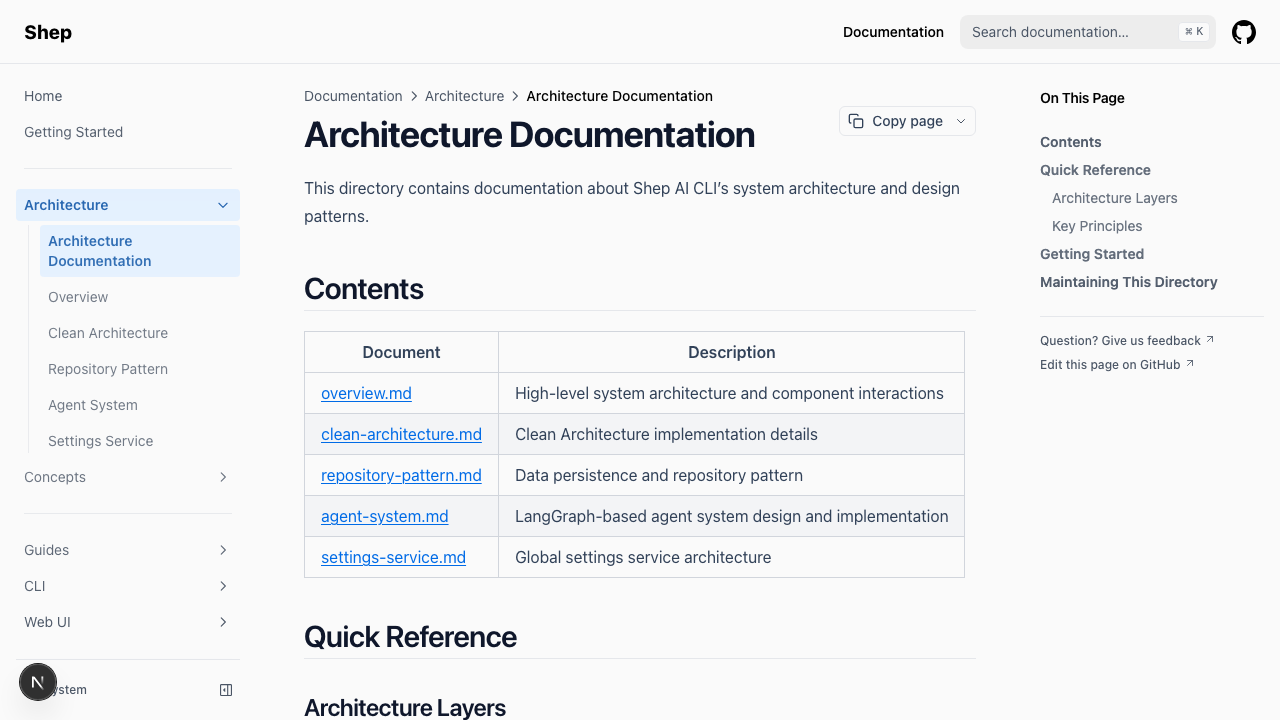Click the external arrow beside Edit on GitHub

click(1190, 364)
